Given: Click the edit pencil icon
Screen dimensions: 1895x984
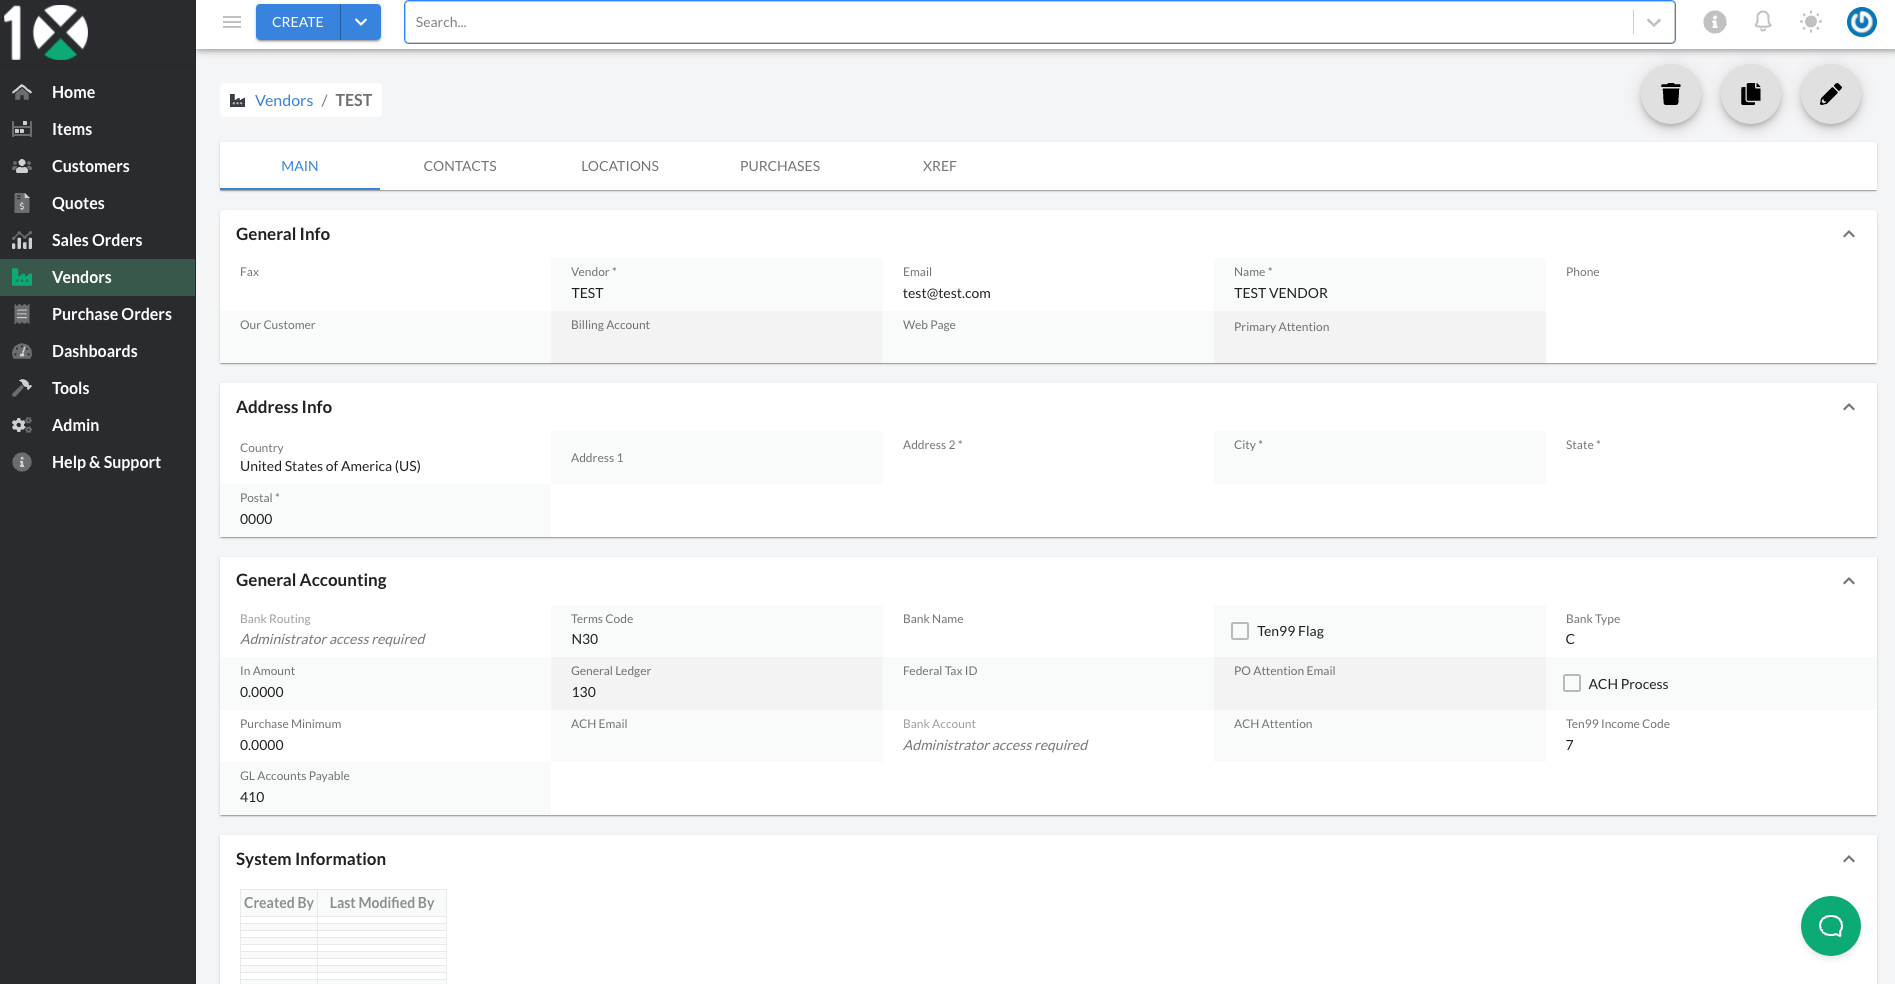Looking at the screenshot, I should pyautogui.click(x=1830, y=95).
